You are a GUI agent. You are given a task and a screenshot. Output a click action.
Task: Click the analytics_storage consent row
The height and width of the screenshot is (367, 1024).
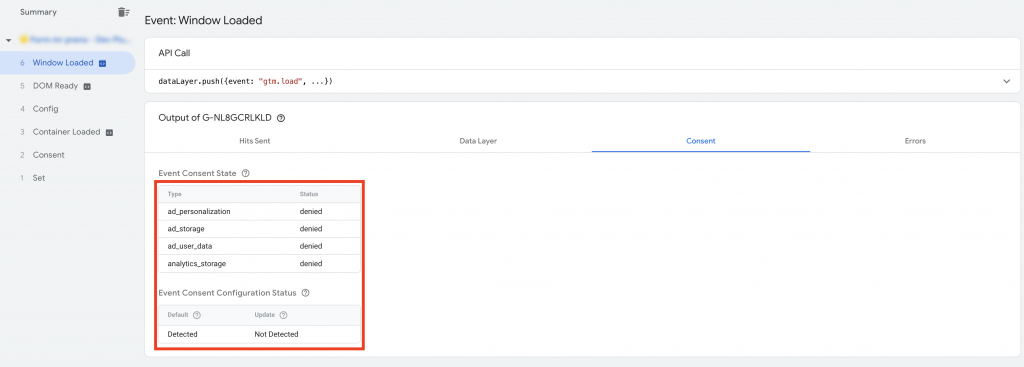(259, 264)
